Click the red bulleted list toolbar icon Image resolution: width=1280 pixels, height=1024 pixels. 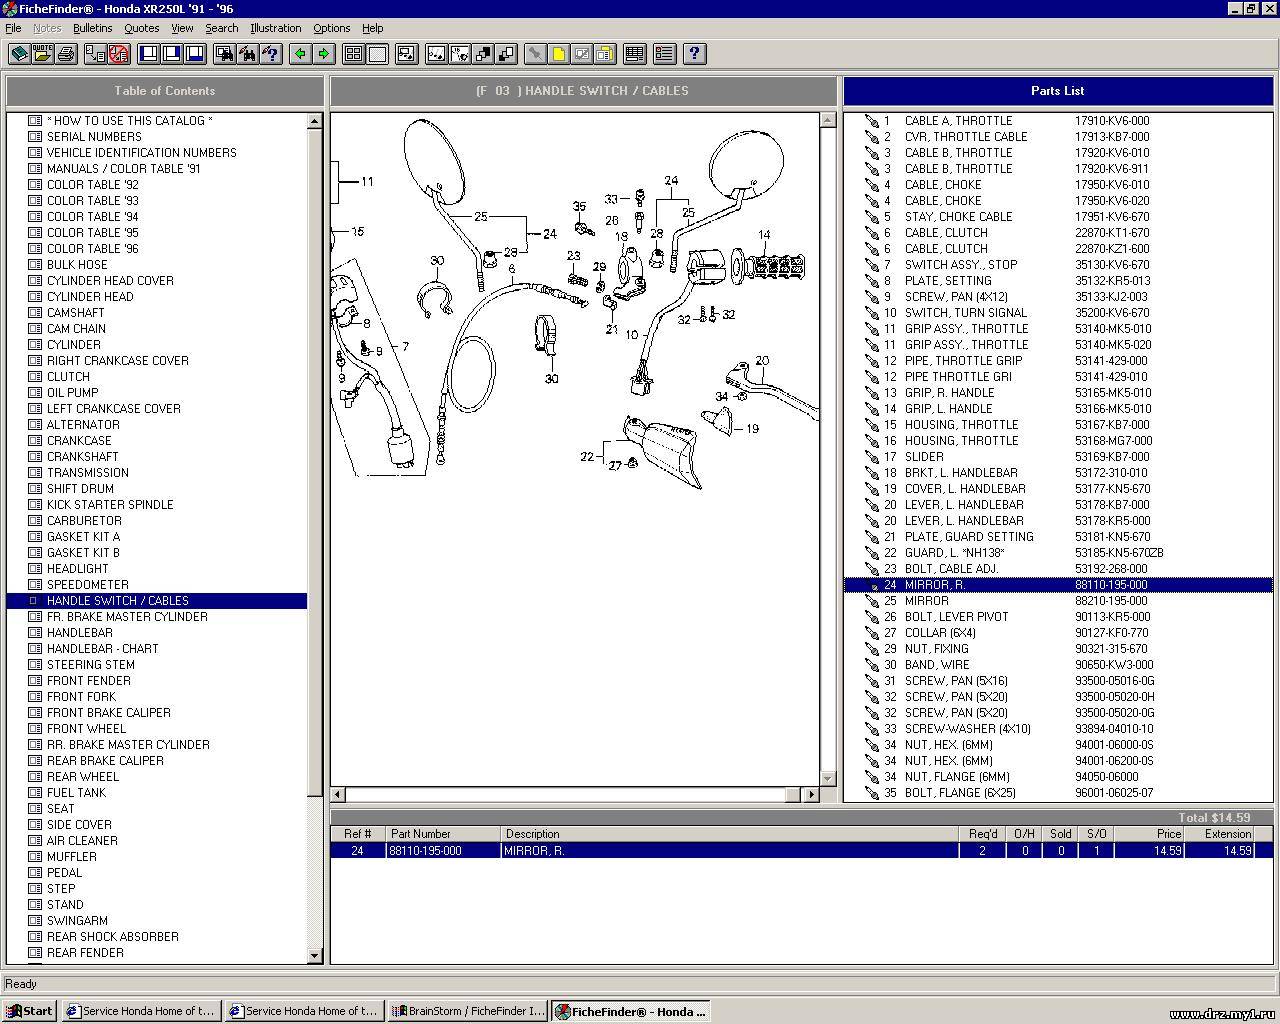click(x=664, y=54)
